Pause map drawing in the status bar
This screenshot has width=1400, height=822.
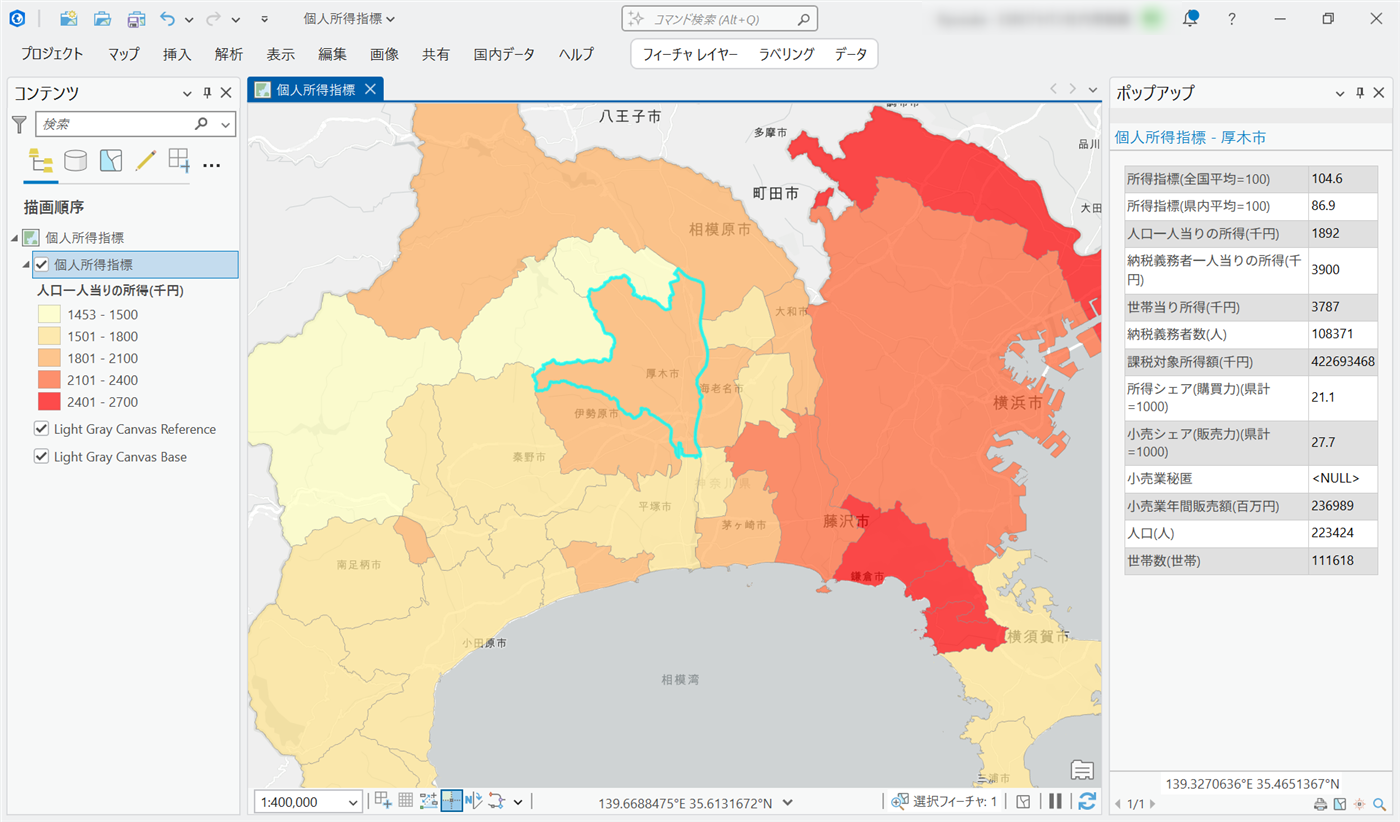point(1055,801)
